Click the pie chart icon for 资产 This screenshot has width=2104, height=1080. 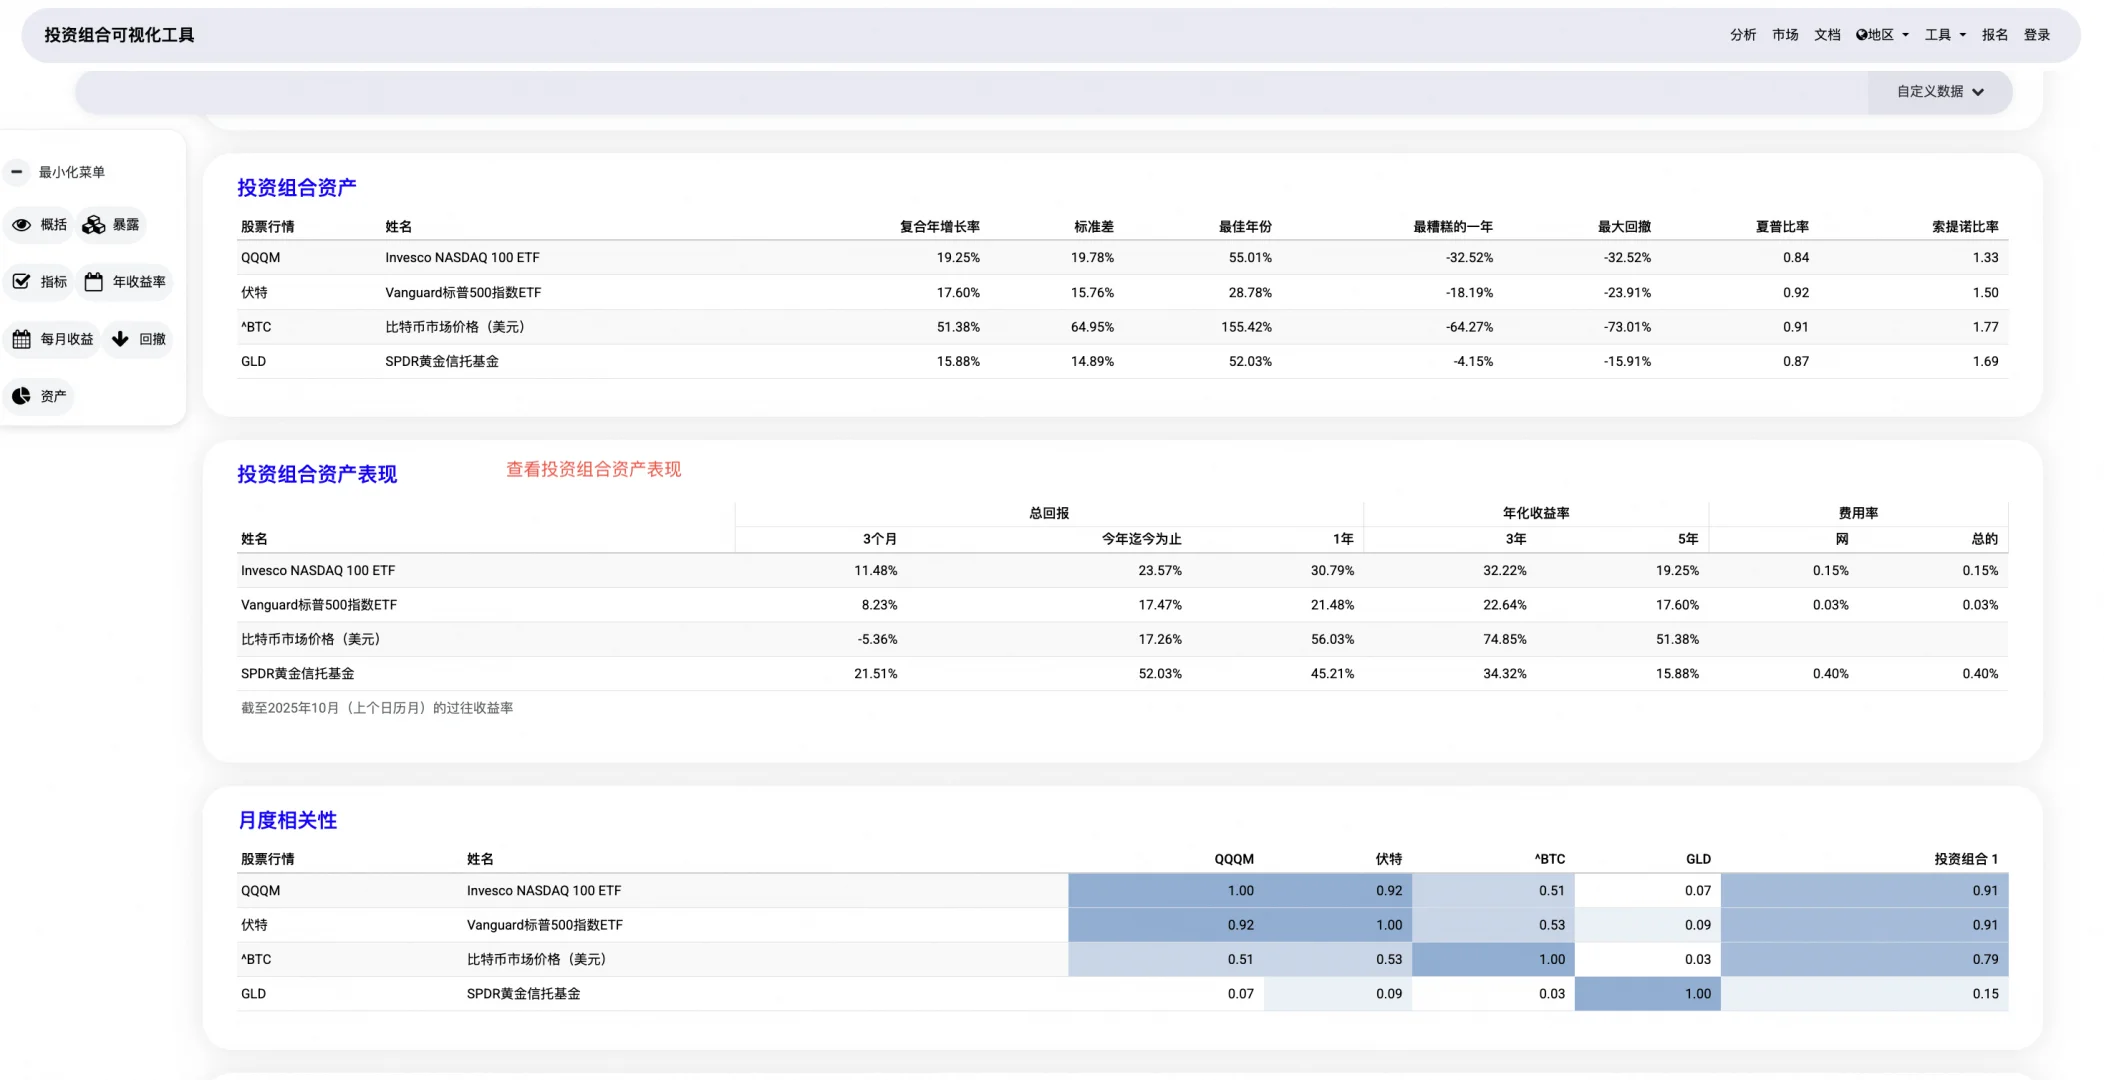coord(21,397)
